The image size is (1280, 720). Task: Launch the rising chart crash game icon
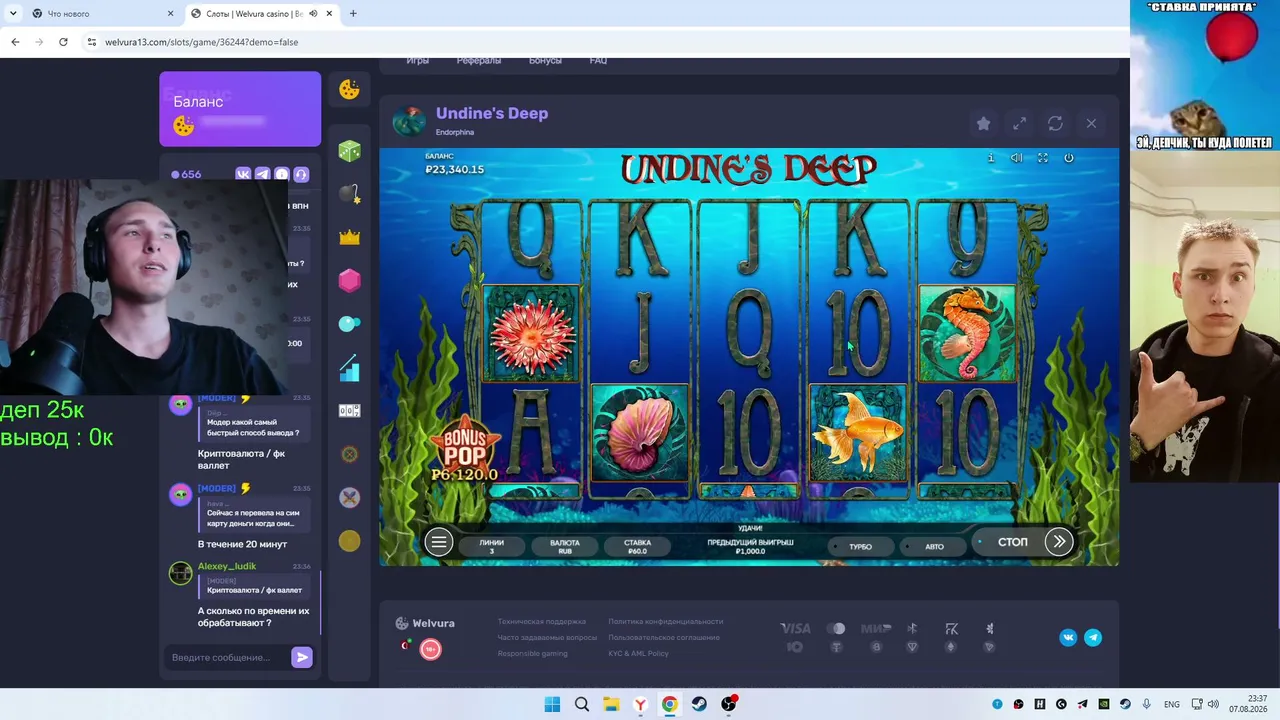tap(349, 369)
